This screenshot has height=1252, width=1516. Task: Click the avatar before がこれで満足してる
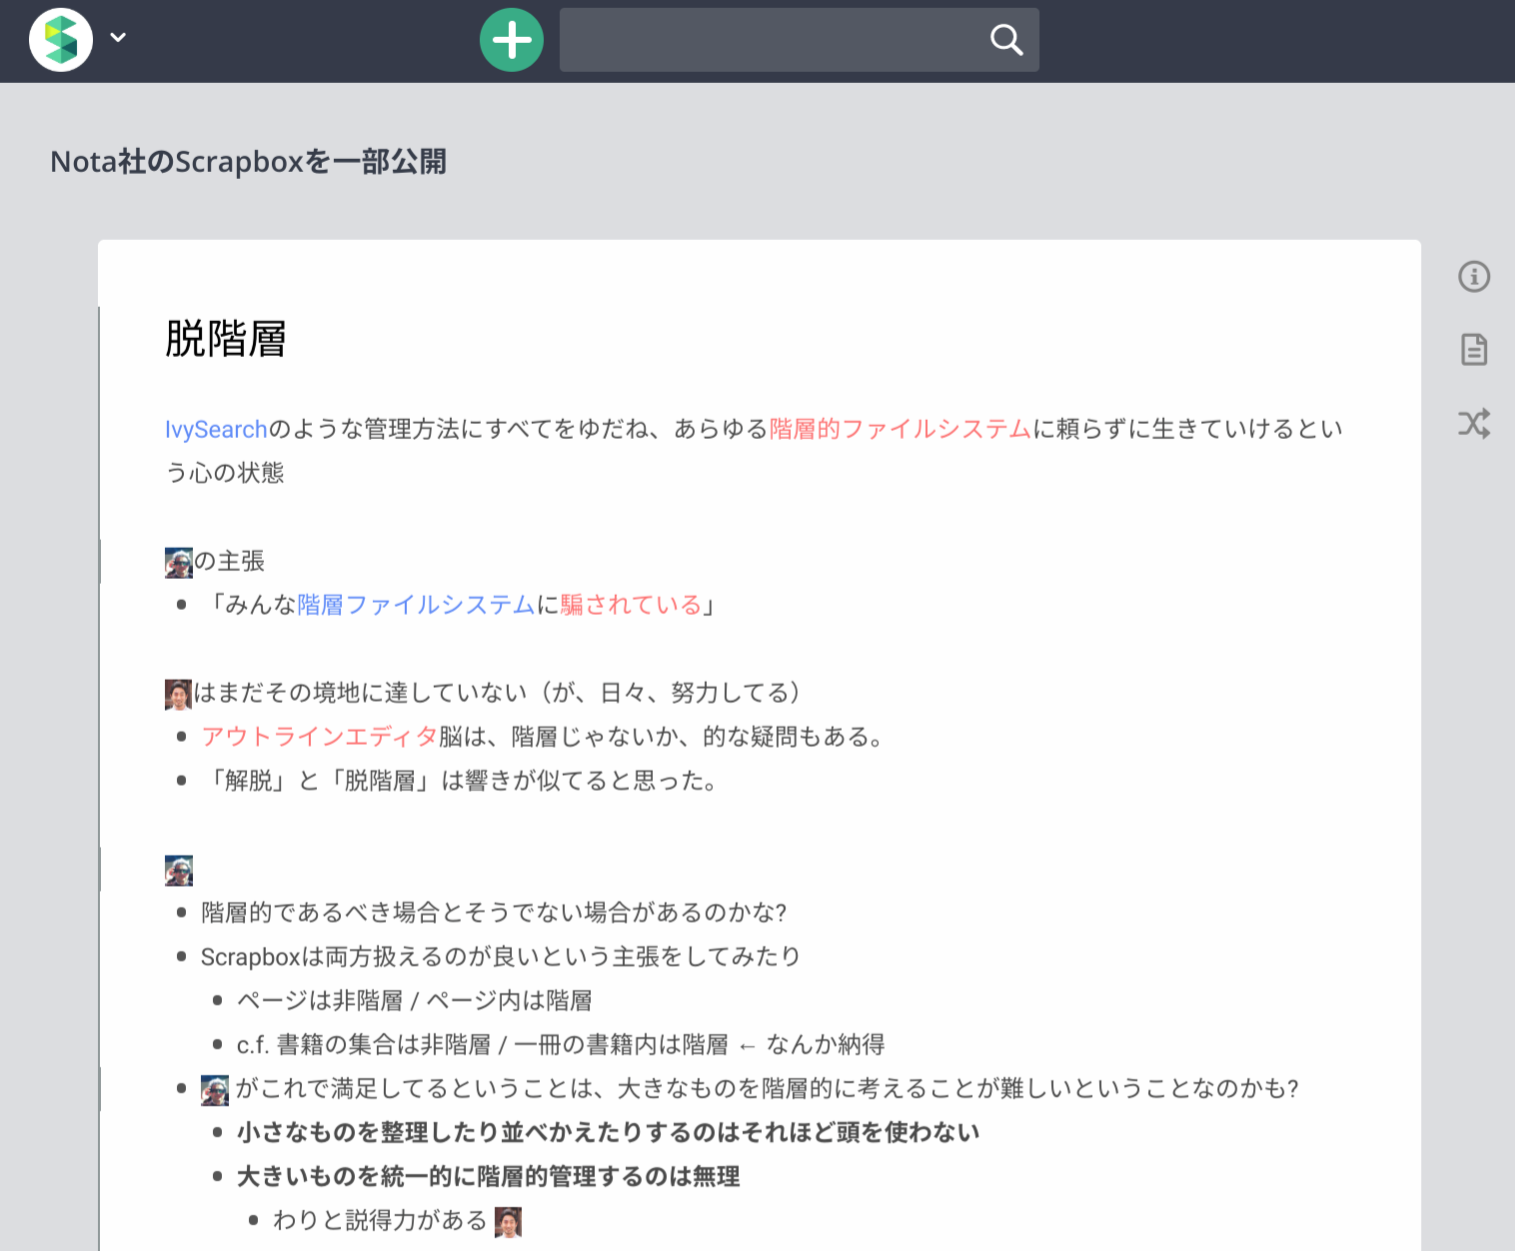[x=215, y=1090]
